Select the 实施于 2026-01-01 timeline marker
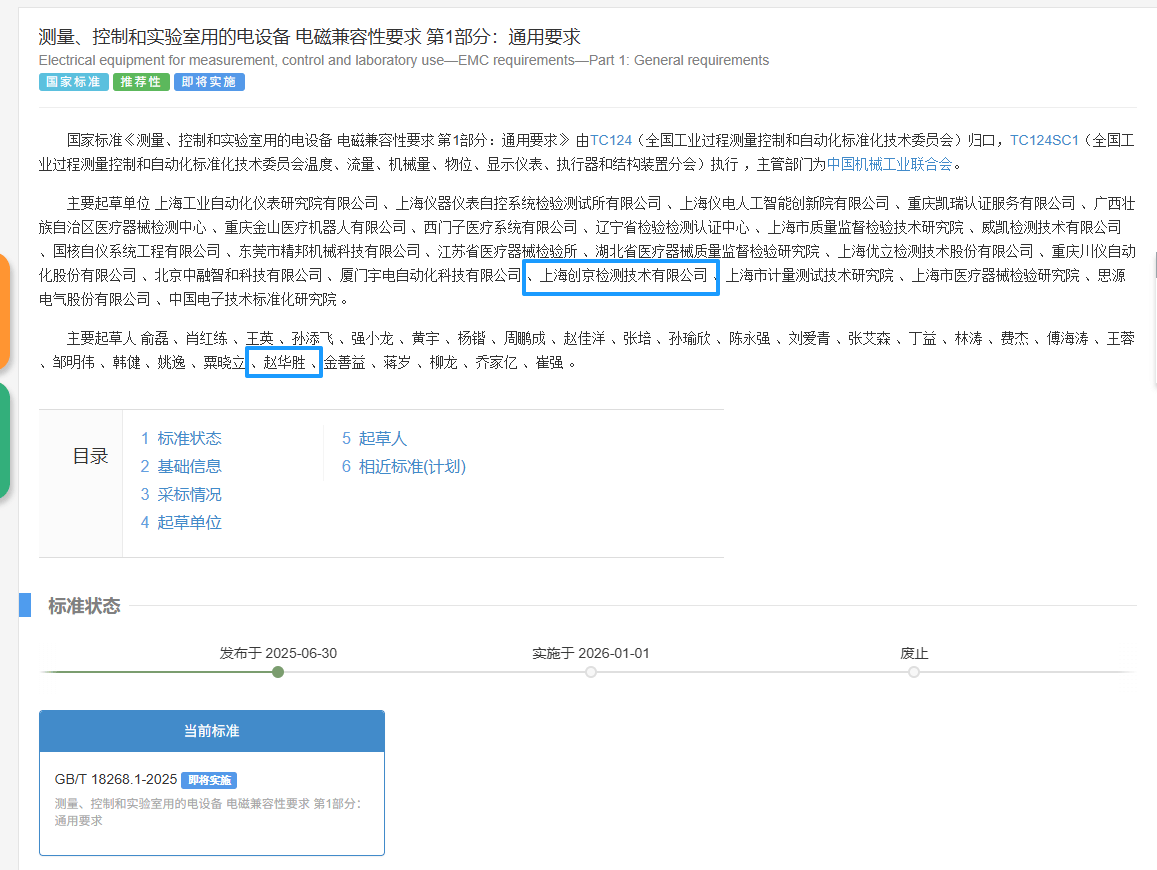 tap(591, 672)
